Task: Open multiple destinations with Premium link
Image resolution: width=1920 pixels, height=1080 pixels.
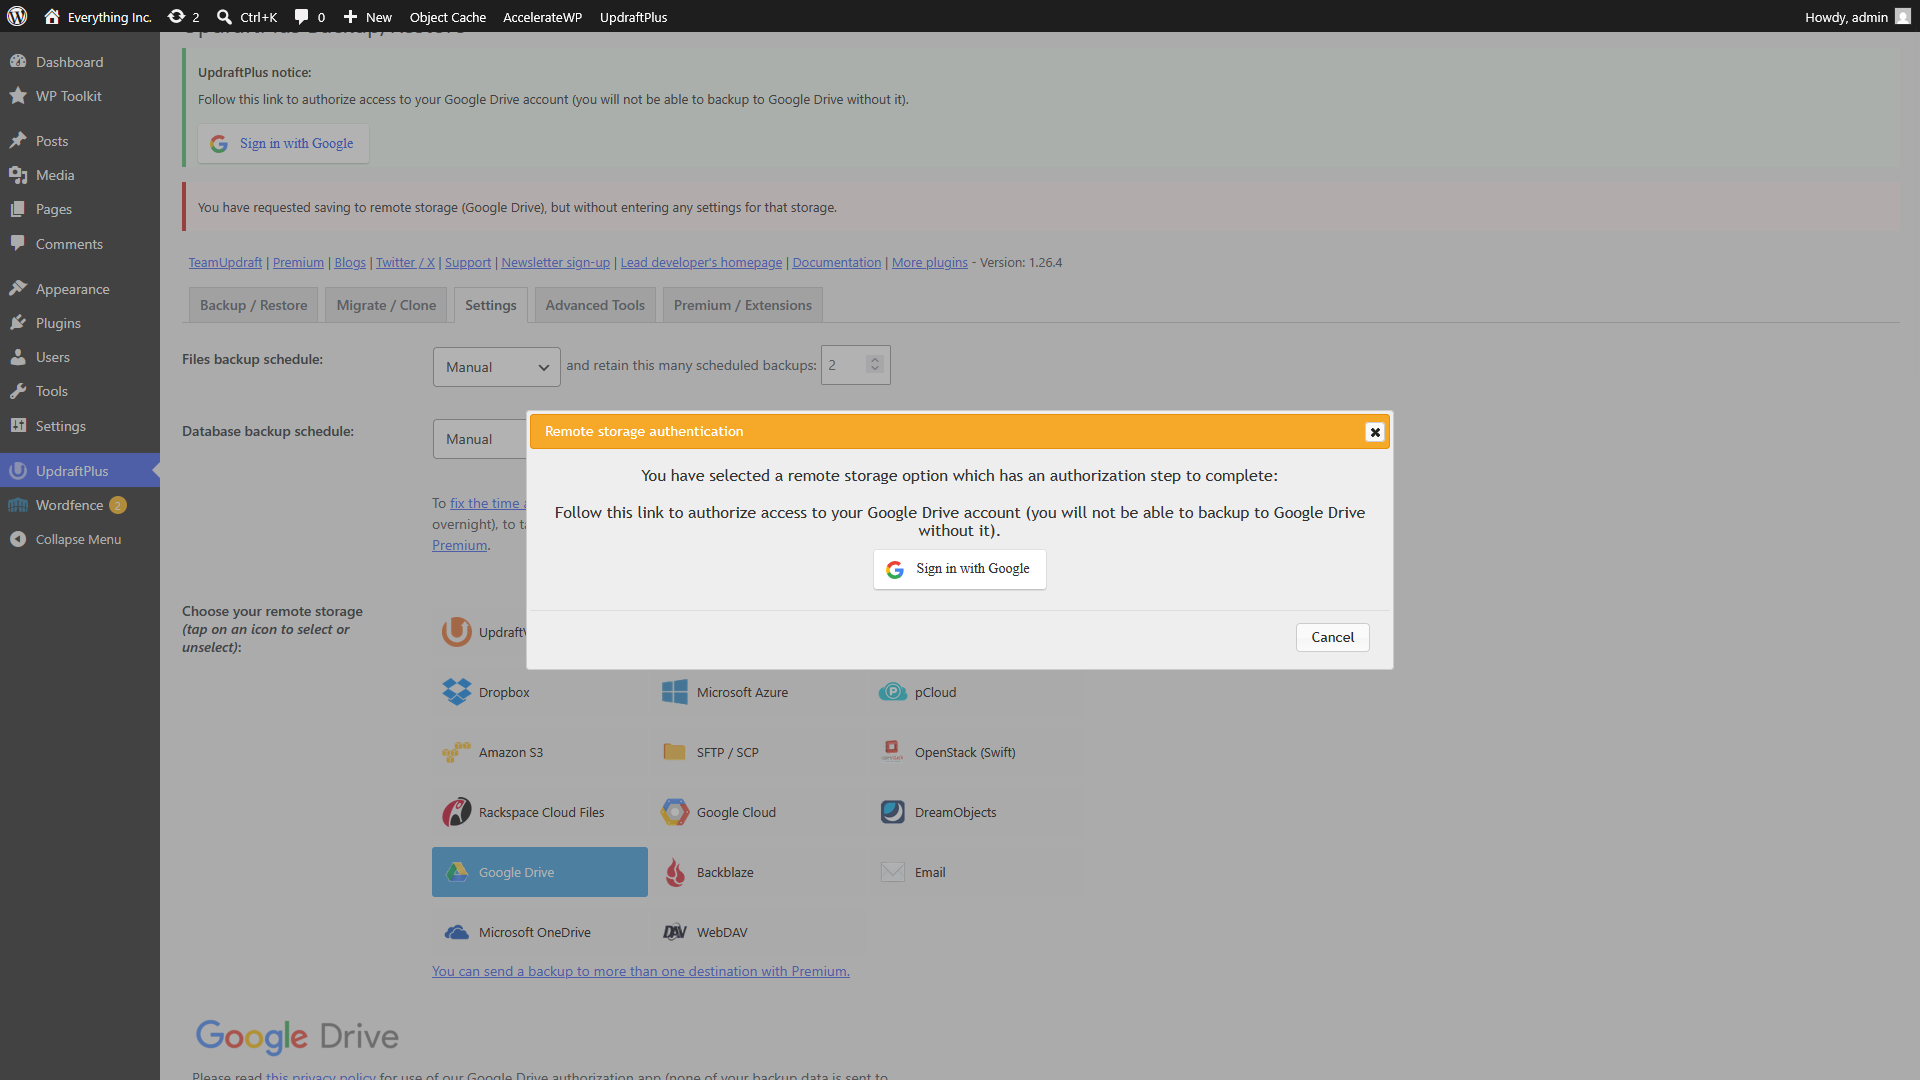Action: coord(641,971)
